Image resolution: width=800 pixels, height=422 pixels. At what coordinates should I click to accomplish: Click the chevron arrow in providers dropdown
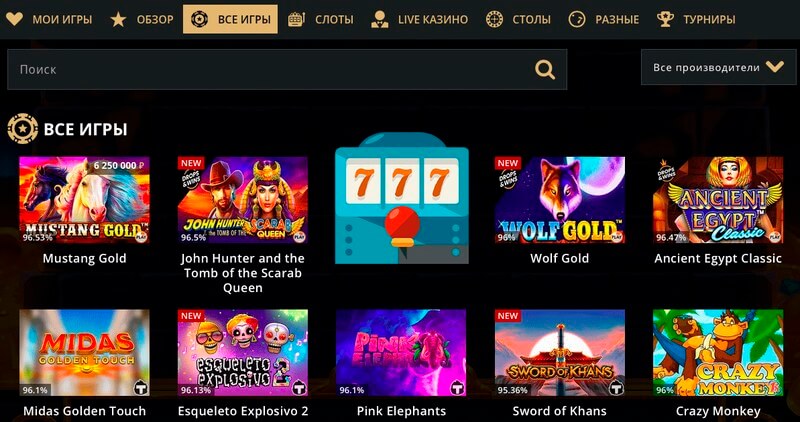tap(774, 66)
